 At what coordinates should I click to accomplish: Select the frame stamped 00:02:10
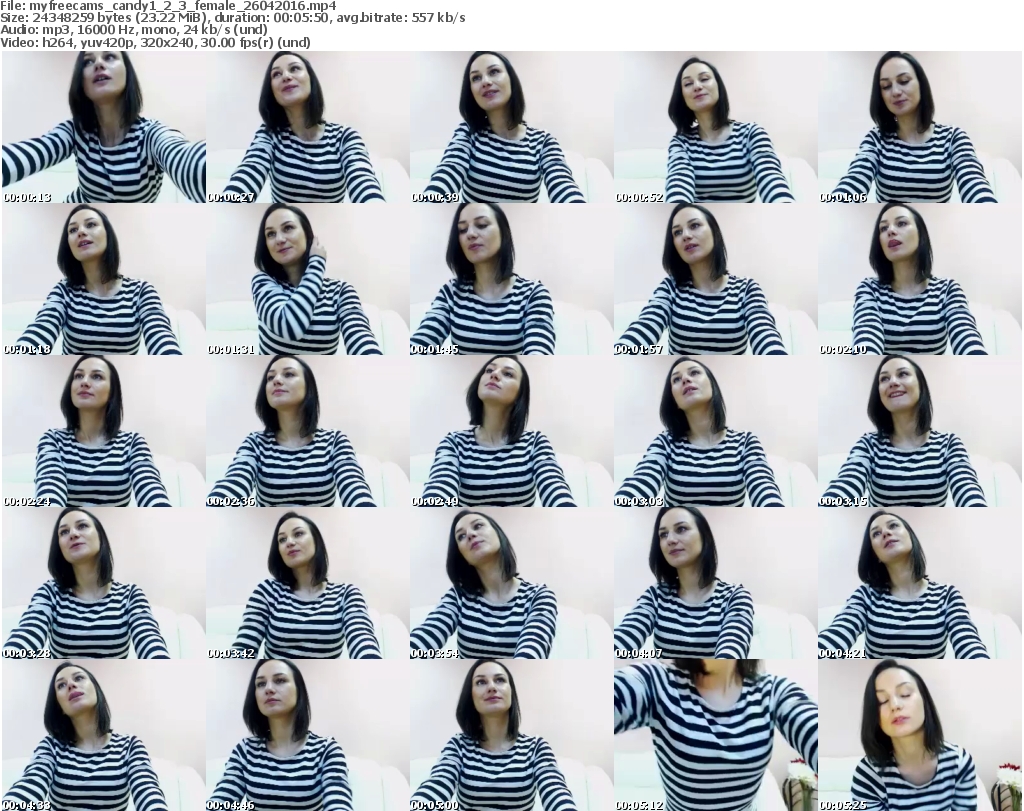(x=920, y=279)
